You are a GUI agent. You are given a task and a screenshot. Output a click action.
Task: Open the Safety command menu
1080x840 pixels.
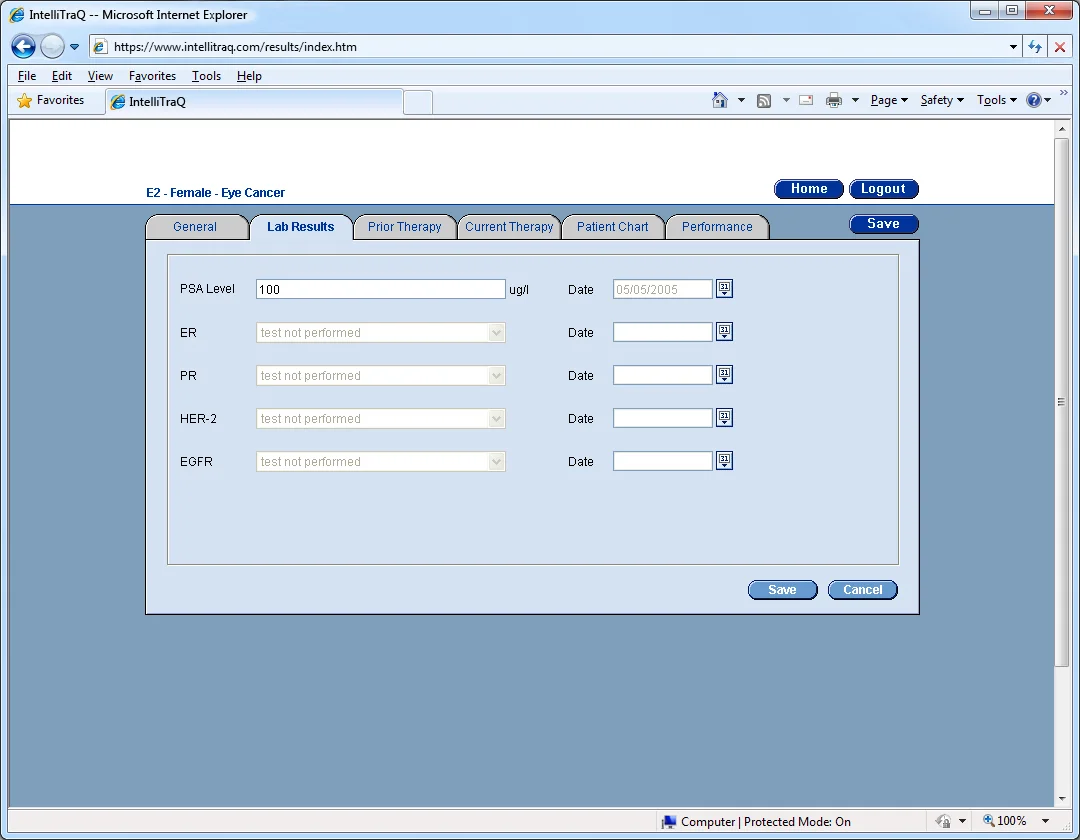[942, 101]
